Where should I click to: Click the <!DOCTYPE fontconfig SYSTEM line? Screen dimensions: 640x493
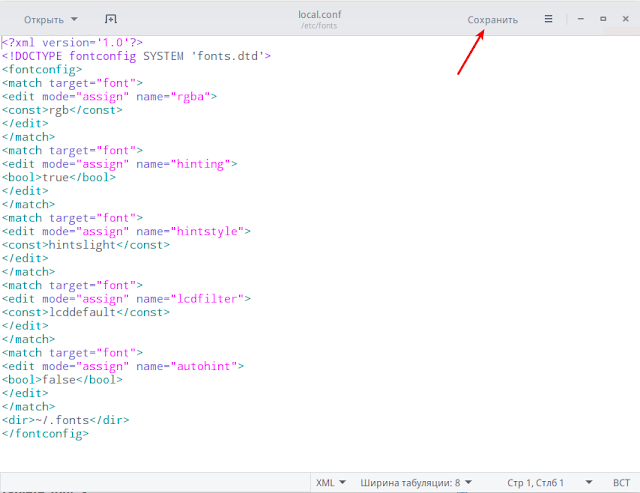(136, 56)
